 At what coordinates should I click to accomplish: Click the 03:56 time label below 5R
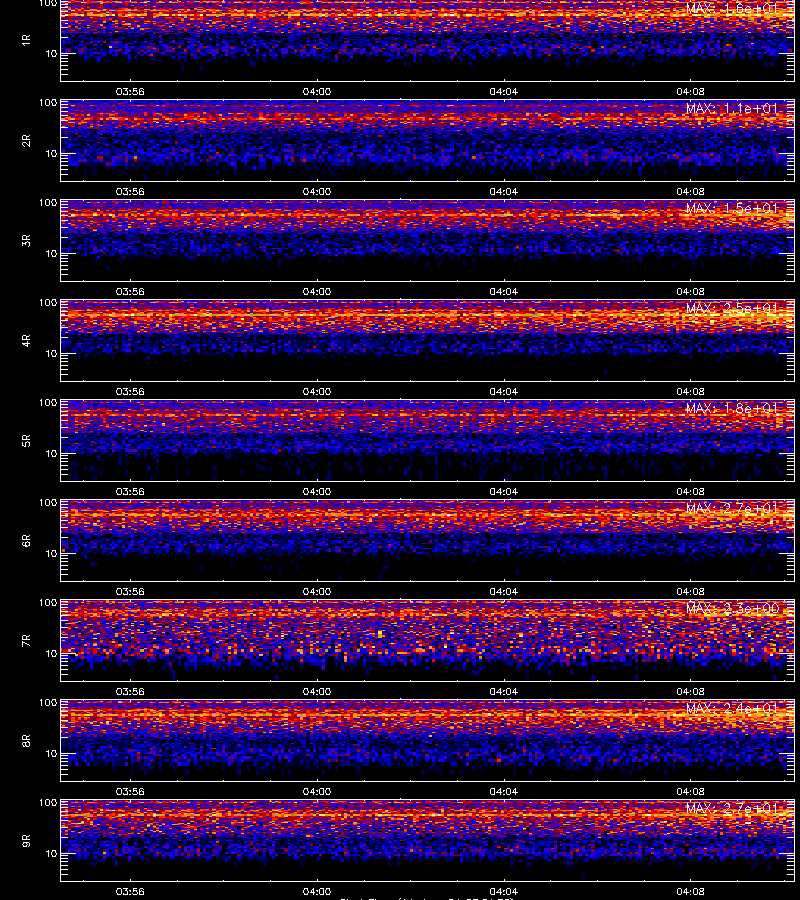[x=130, y=491]
